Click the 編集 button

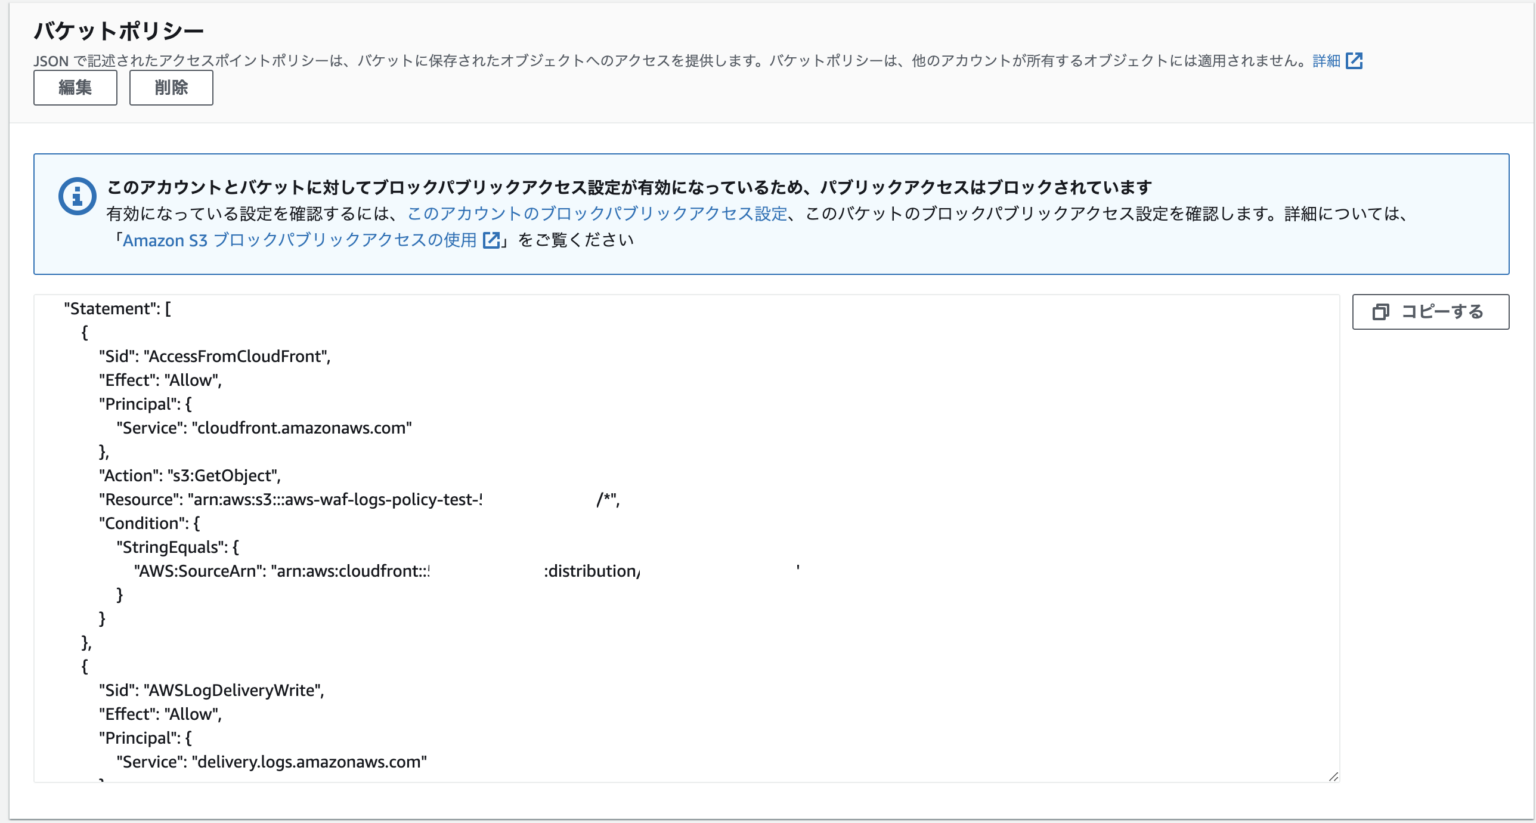click(x=75, y=88)
